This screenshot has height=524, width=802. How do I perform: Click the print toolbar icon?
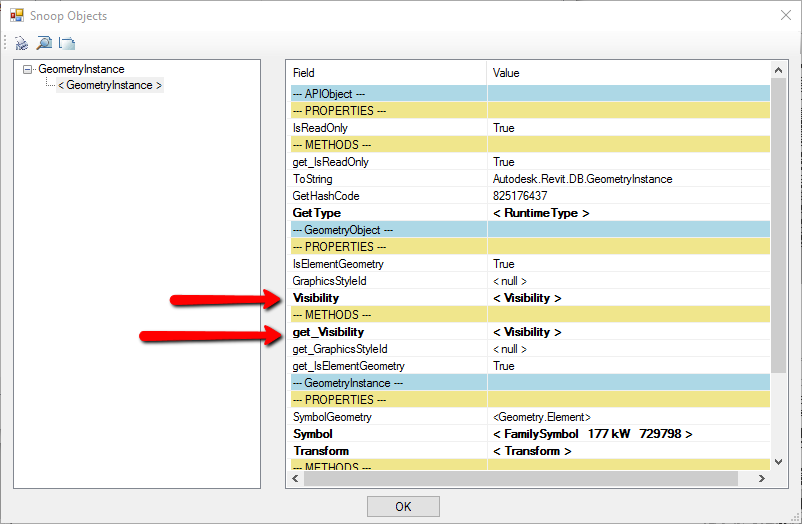pos(22,43)
